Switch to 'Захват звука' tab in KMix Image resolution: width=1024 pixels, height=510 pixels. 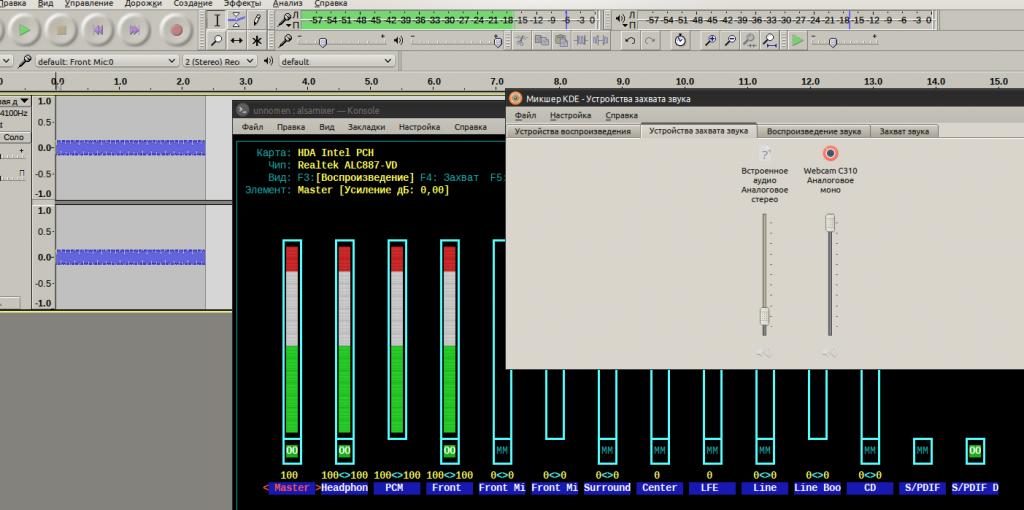click(904, 131)
